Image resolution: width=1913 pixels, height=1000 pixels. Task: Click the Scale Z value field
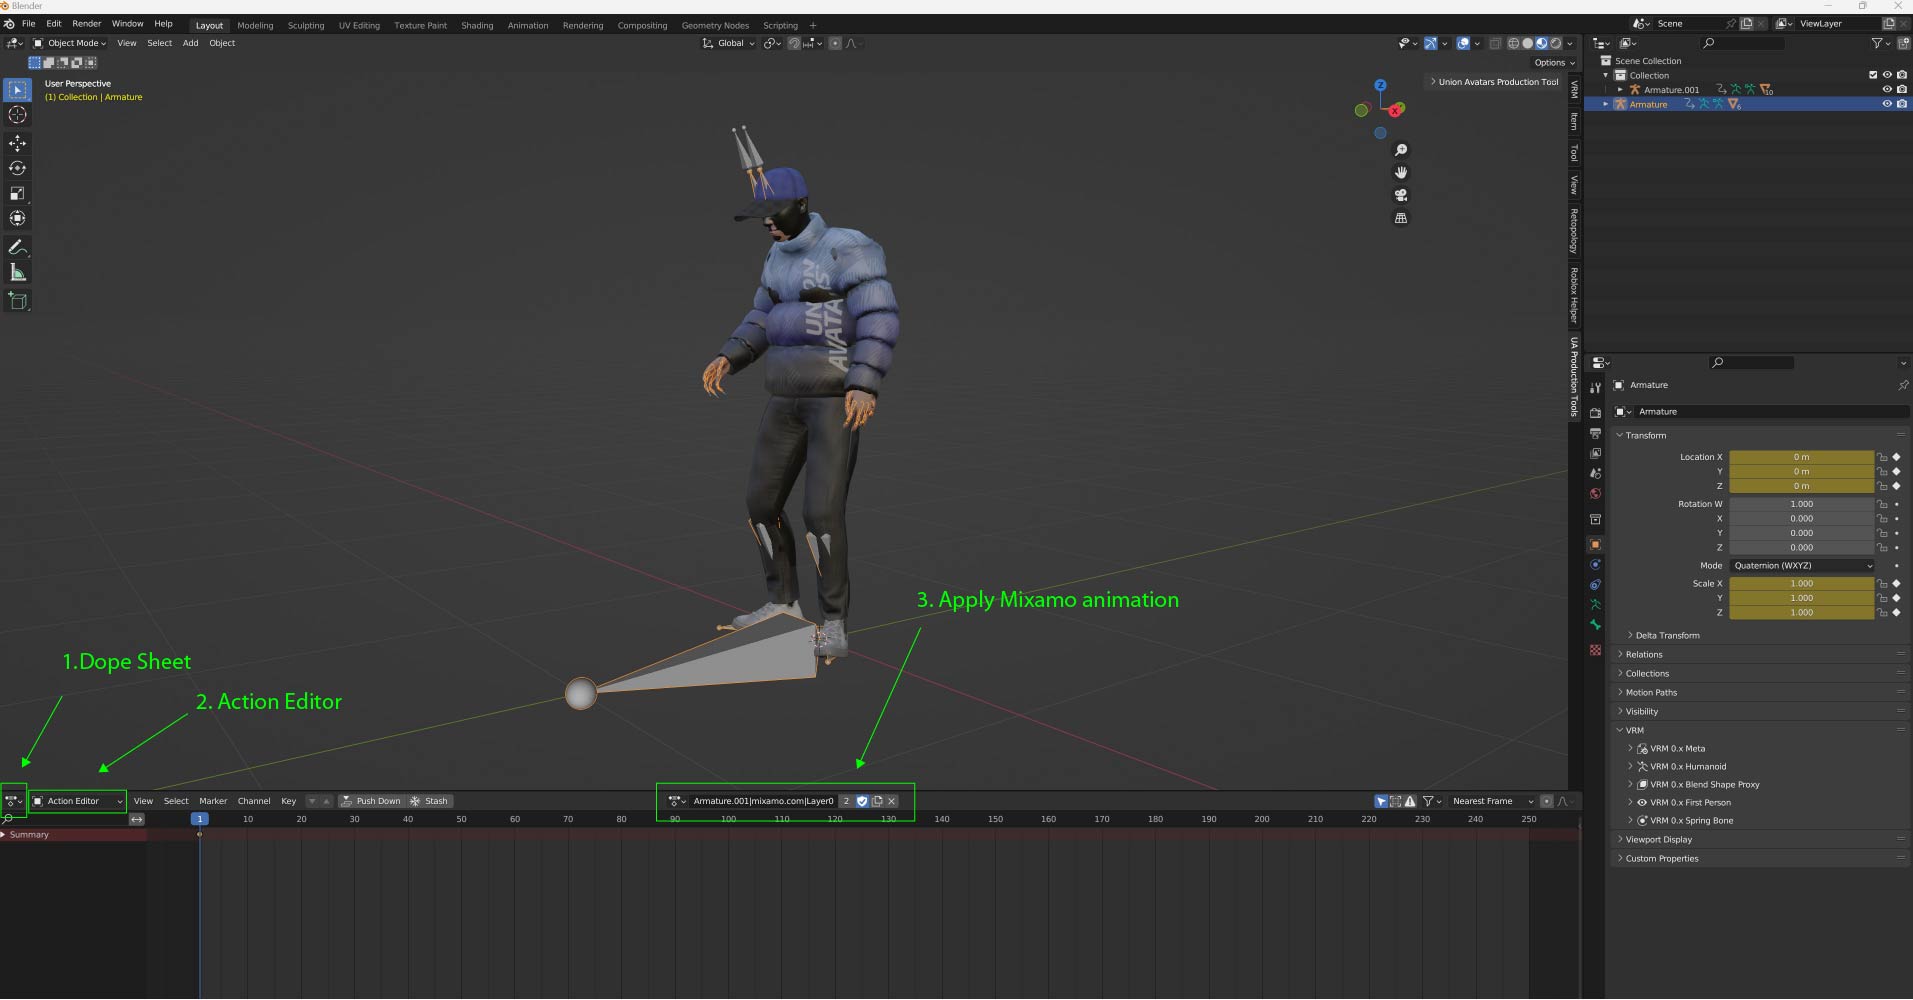pyautogui.click(x=1801, y=612)
